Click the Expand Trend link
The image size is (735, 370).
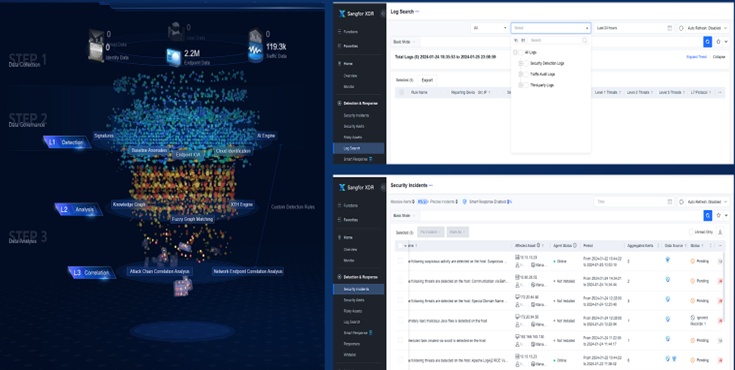click(697, 57)
